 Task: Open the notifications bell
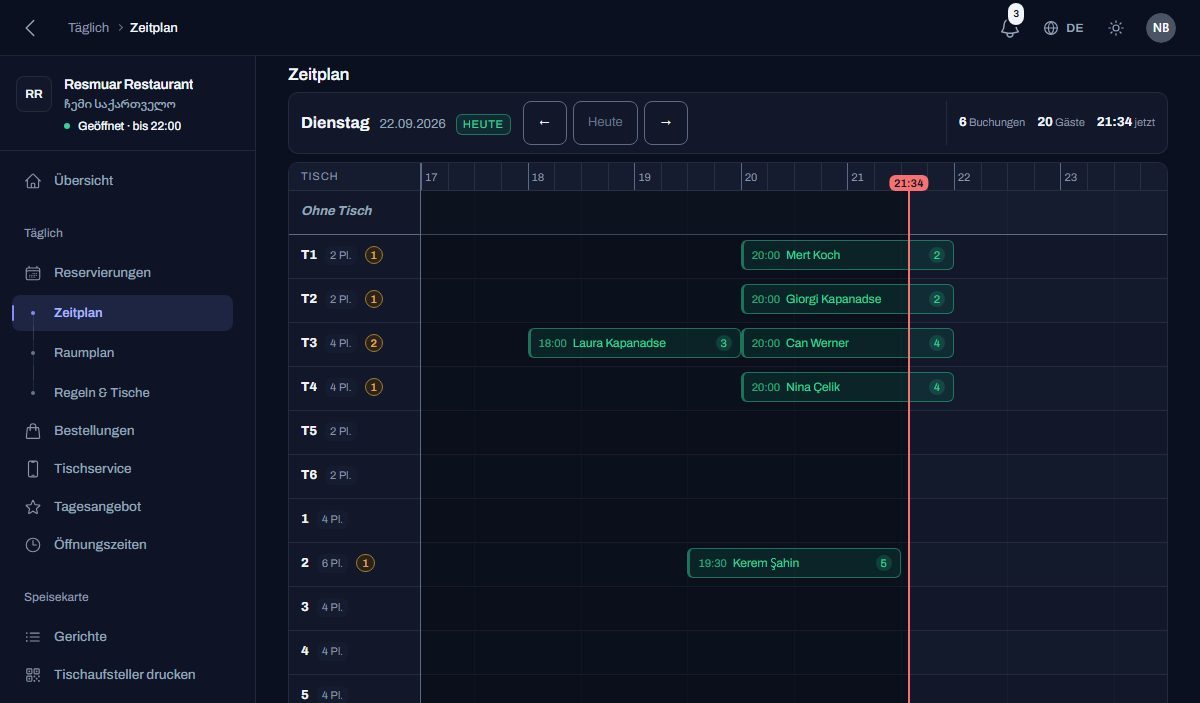(1010, 28)
